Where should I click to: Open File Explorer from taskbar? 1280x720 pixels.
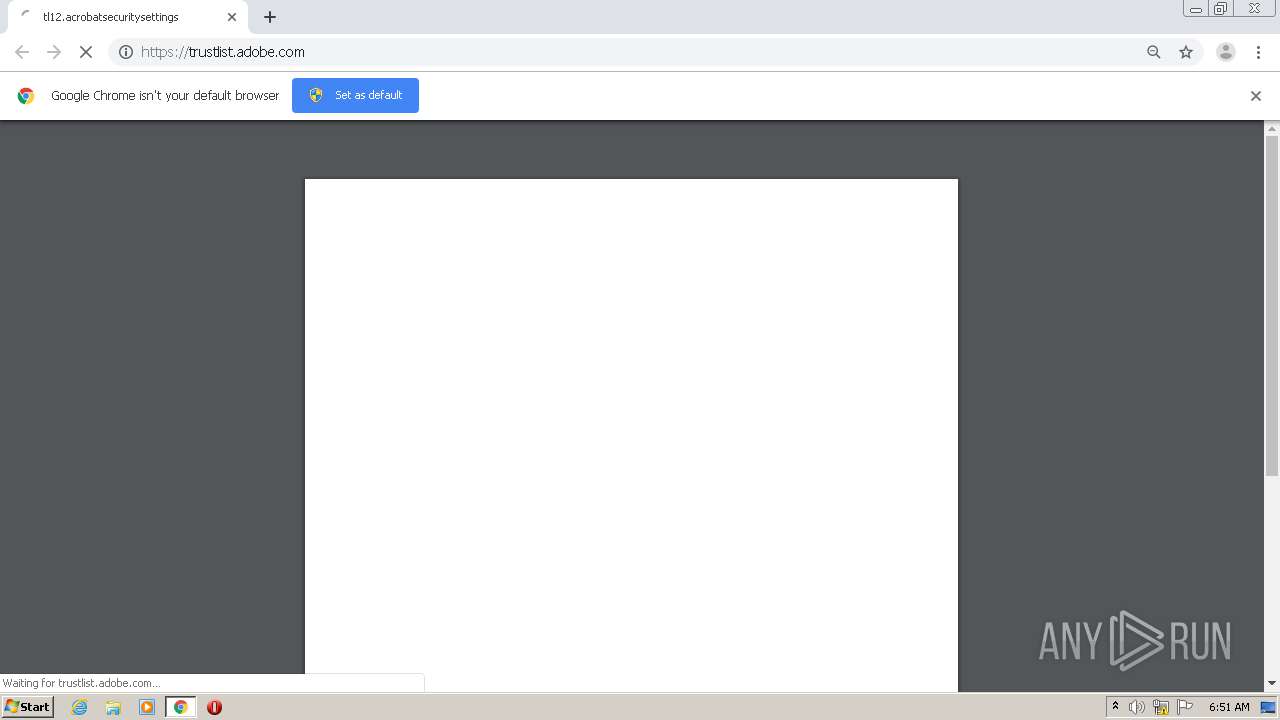(x=113, y=707)
